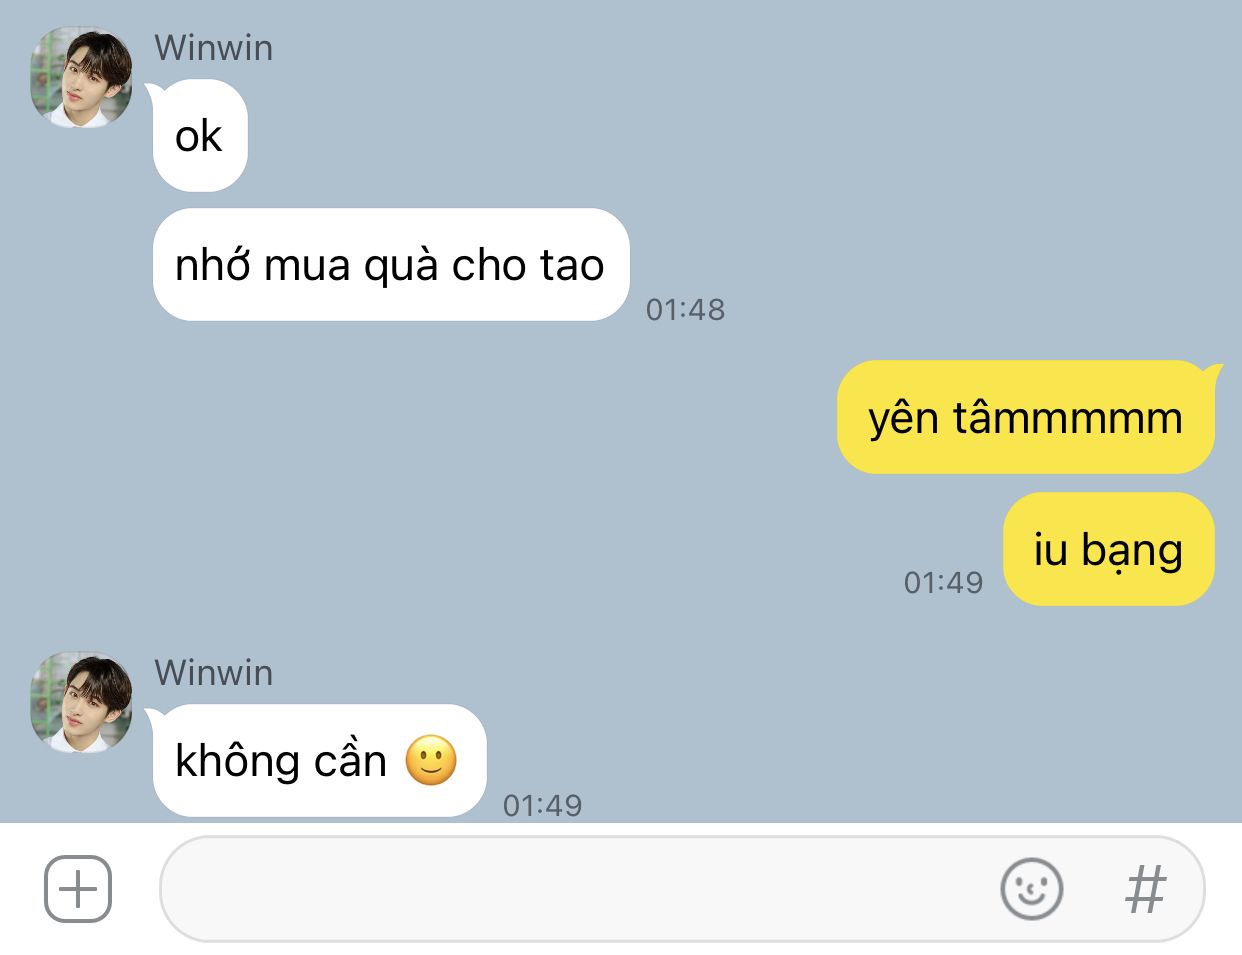Select the 'không cần' message bubble
1242x955 pixels.
click(x=319, y=760)
